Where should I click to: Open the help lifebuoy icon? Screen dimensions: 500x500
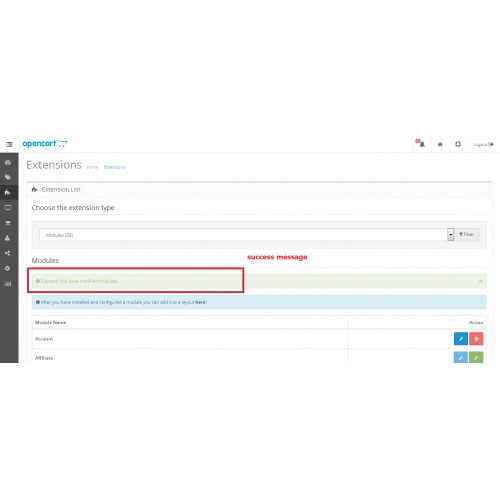pos(458,144)
